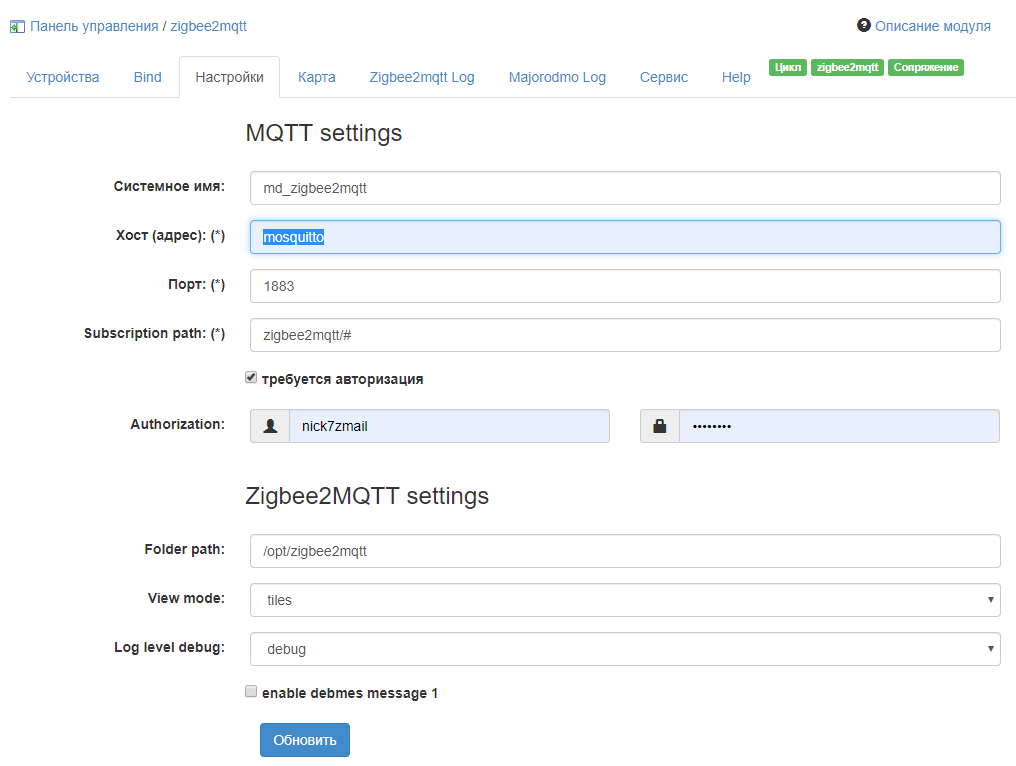
Task: Go to the Zigbee2mqtt Log tab
Action: point(422,77)
